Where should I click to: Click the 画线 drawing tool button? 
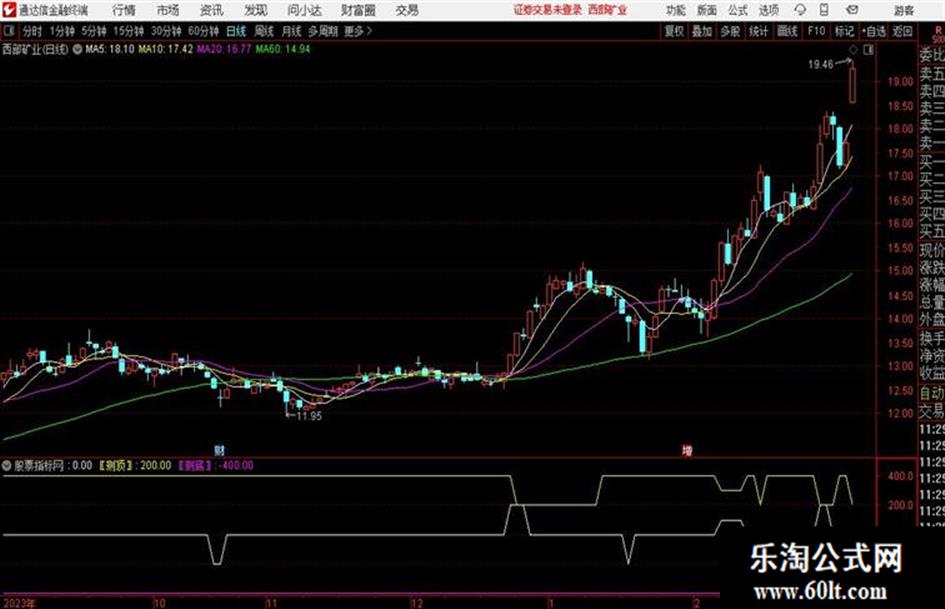click(x=787, y=31)
